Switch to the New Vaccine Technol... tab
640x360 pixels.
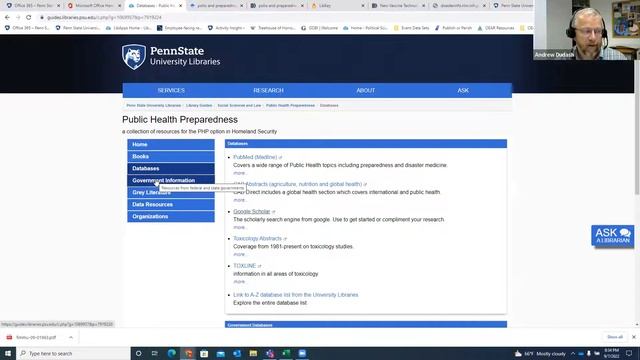(x=398, y=6)
